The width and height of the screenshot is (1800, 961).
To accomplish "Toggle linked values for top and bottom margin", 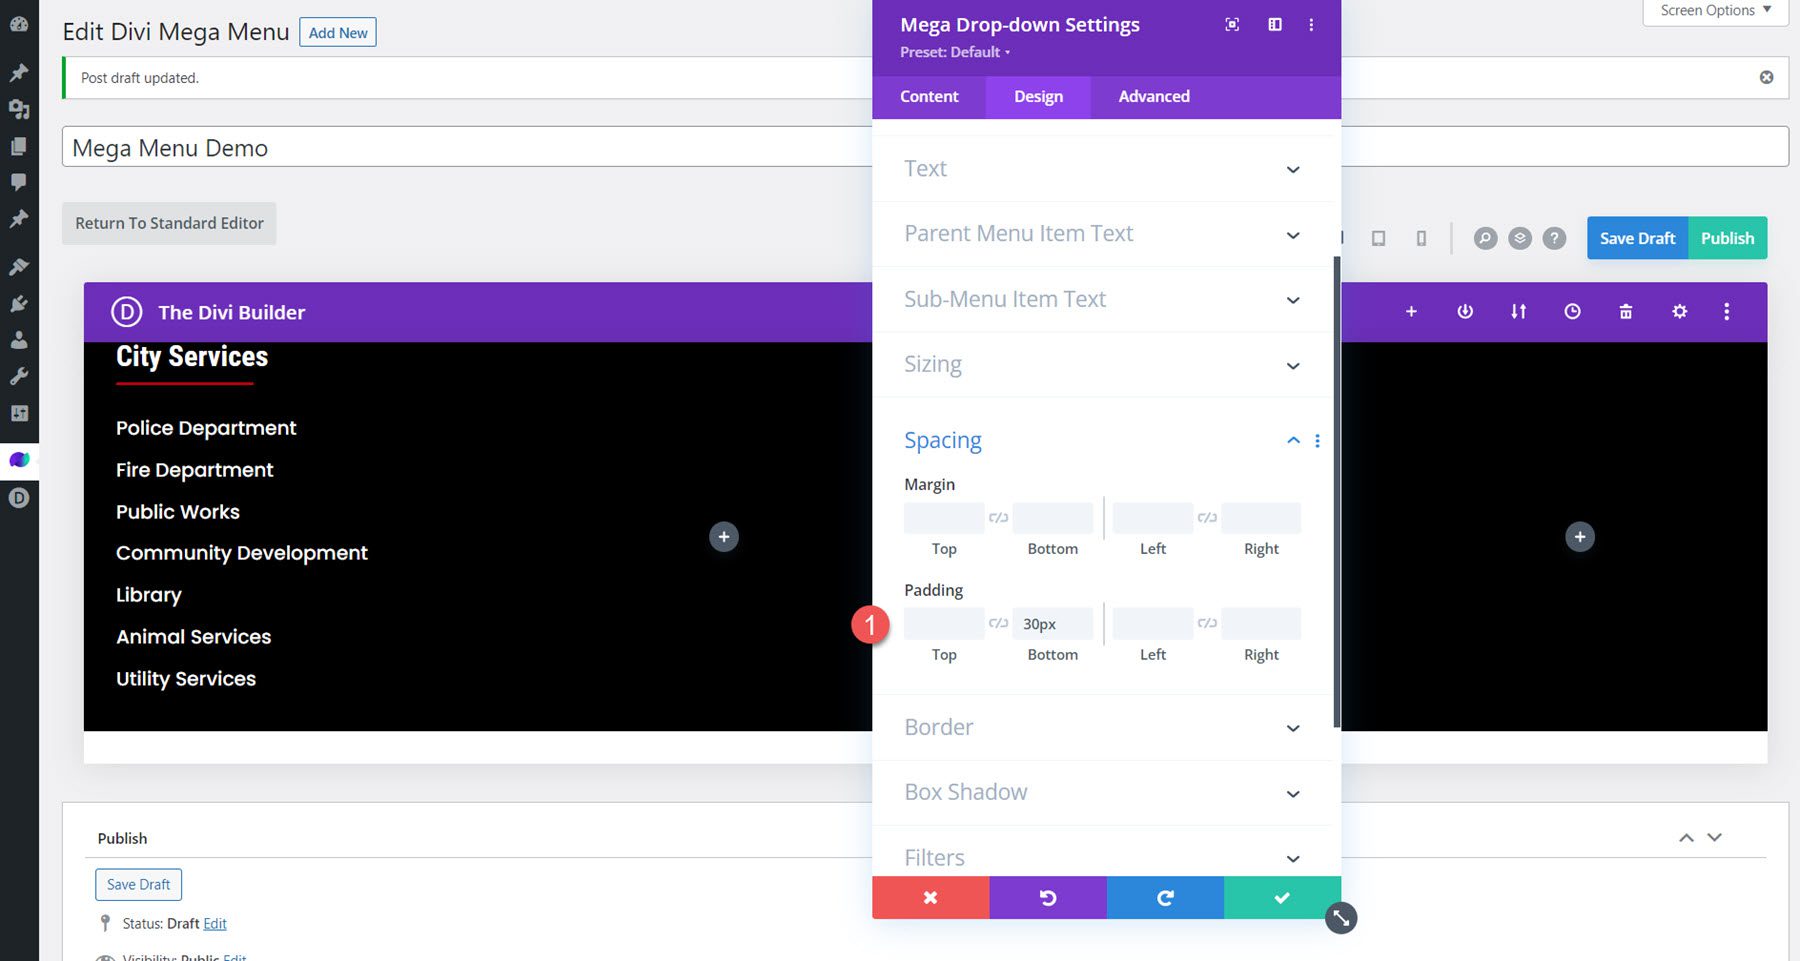I will point(998,518).
